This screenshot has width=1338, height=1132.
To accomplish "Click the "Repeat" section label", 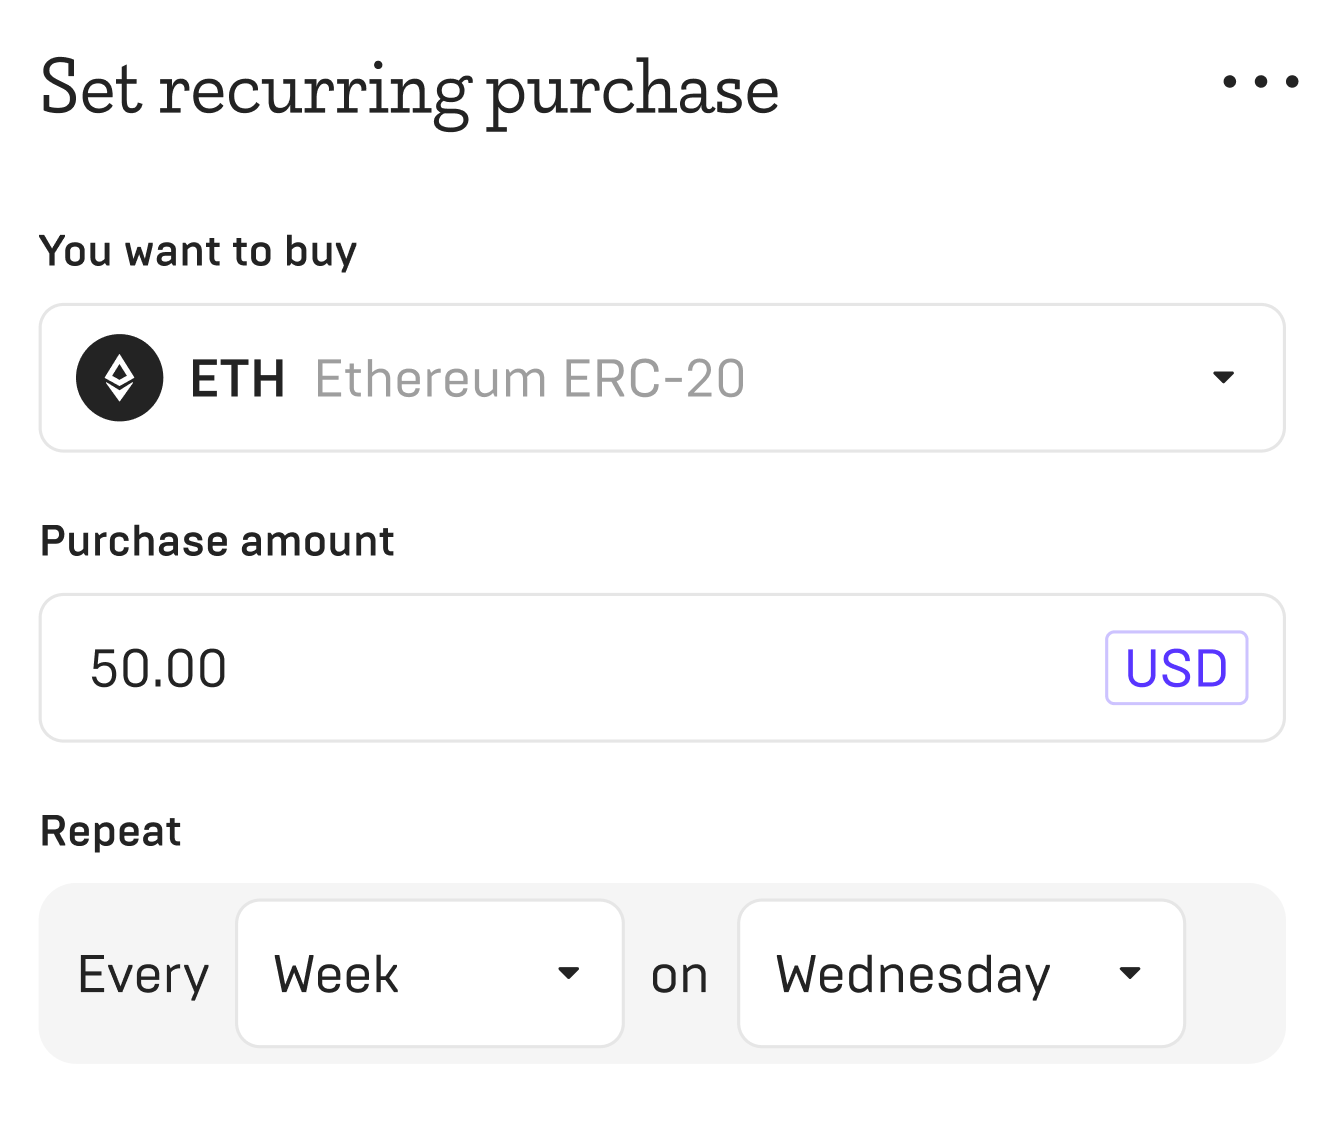I will [x=110, y=831].
